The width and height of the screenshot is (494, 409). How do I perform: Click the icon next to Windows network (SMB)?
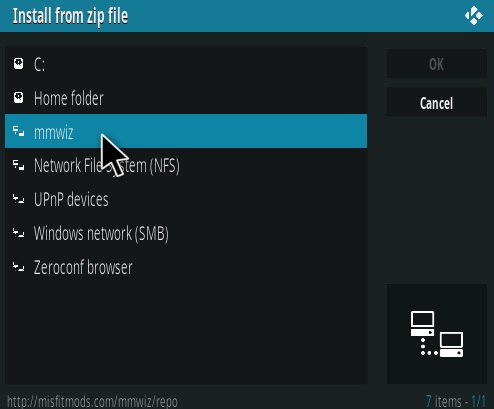tap(19, 233)
